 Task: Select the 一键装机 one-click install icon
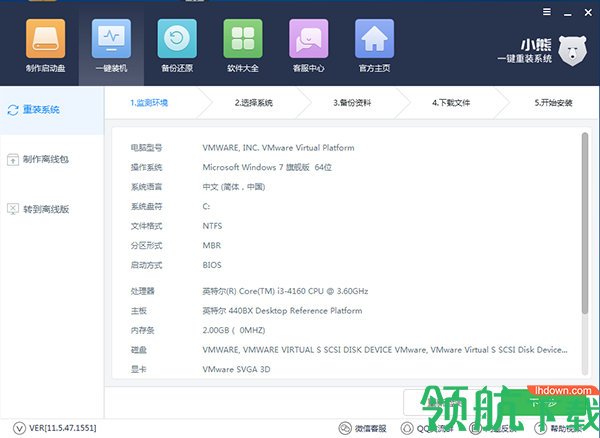click(111, 39)
